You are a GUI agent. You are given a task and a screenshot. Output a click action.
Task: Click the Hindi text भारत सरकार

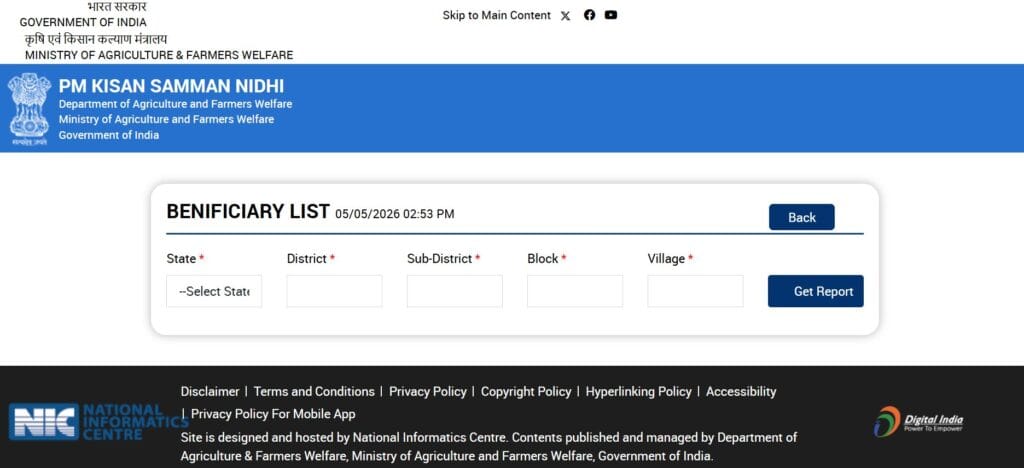(x=117, y=7)
